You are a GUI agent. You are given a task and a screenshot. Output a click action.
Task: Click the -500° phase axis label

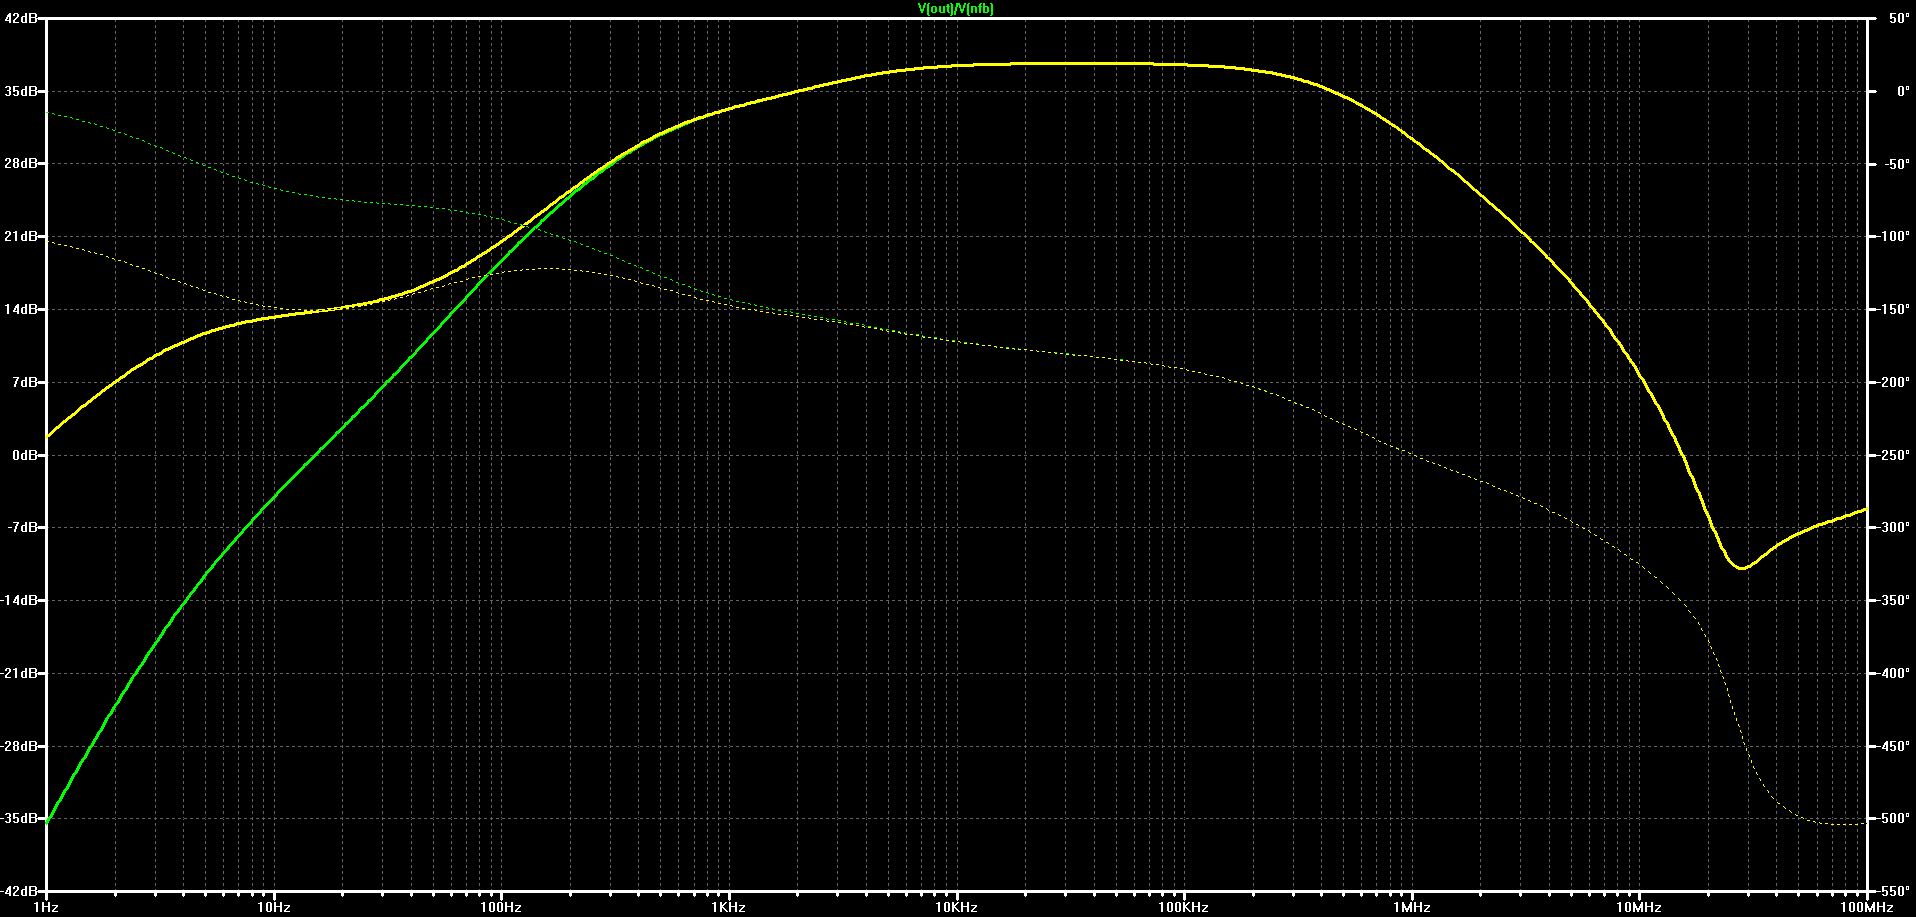(1894, 819)
